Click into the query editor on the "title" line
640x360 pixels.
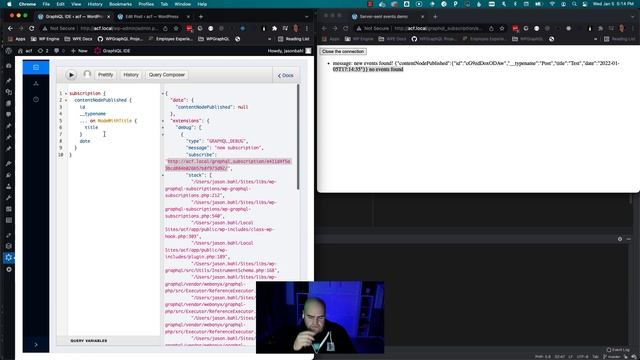coord(91,127)
